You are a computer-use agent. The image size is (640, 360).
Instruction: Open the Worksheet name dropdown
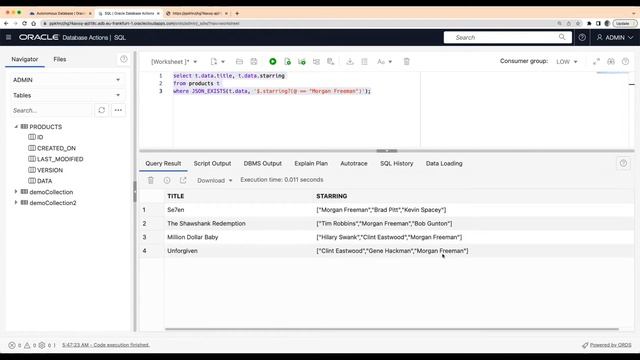point(174,62)
